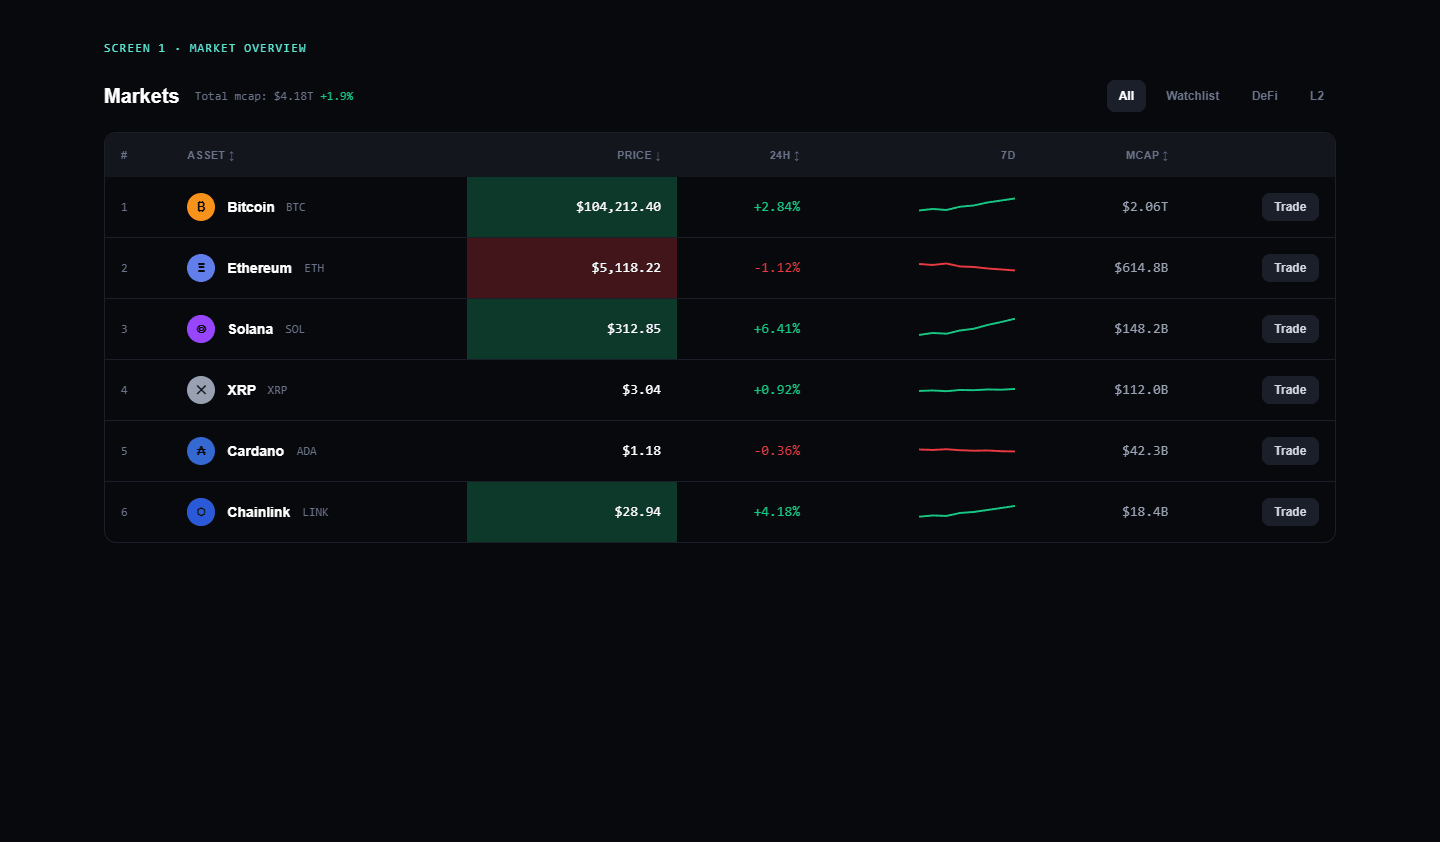This screenshot has width=1440, height=842.
Task: Click the Markets heading
Action: click(x=141, y=96)
